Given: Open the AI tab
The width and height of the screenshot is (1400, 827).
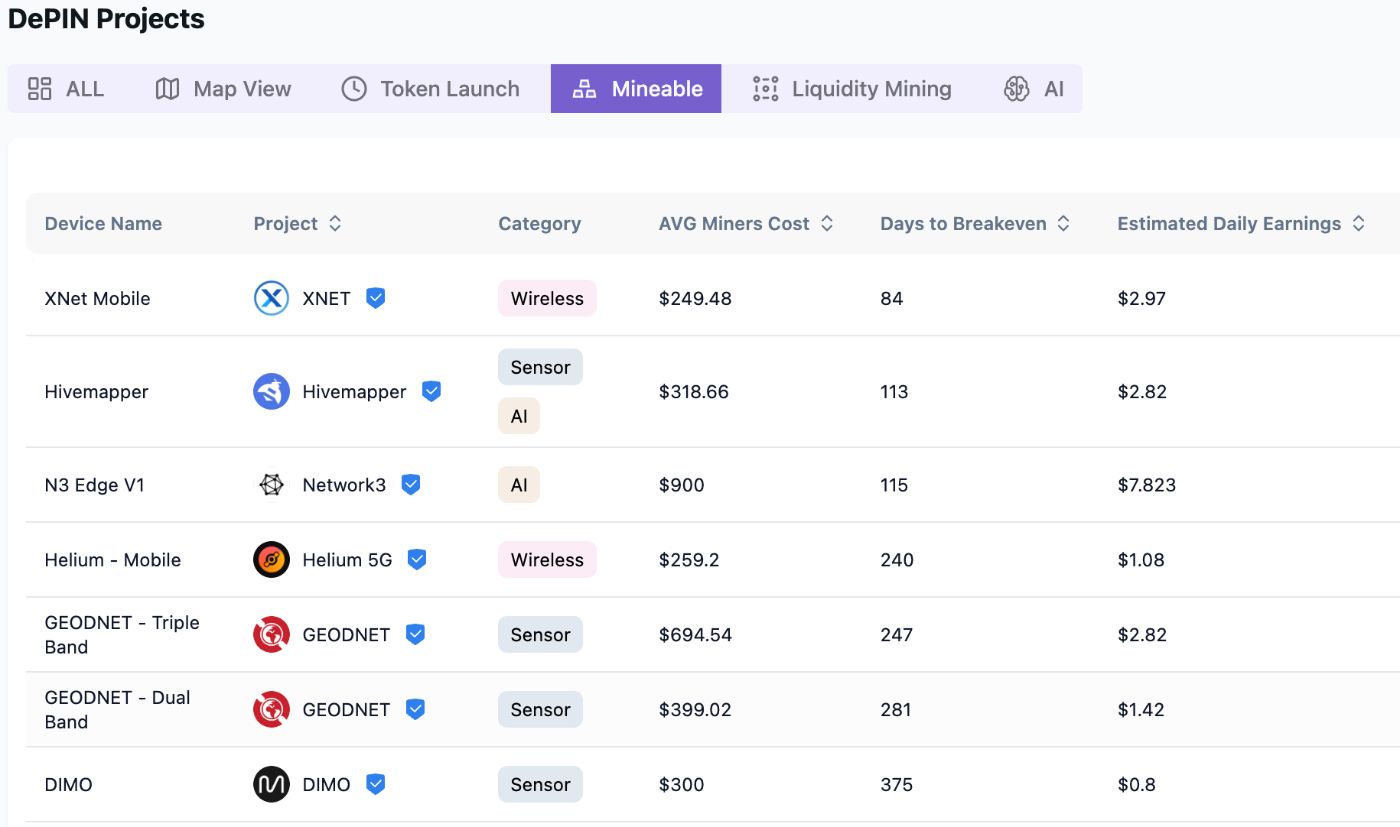Looking at the screenshot, I should tap(1034, 89).
